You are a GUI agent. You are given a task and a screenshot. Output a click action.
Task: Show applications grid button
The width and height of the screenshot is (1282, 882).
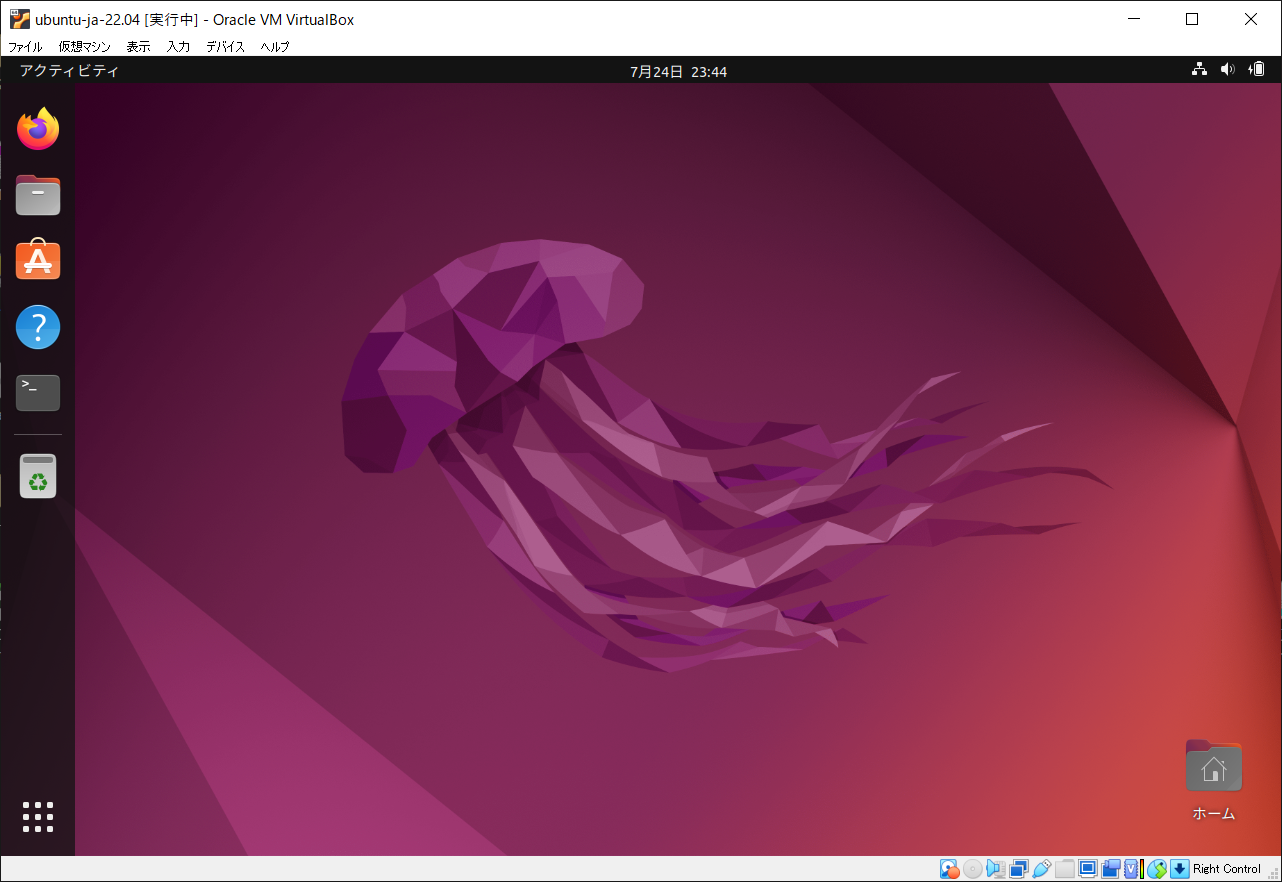(x=38, y=817)
